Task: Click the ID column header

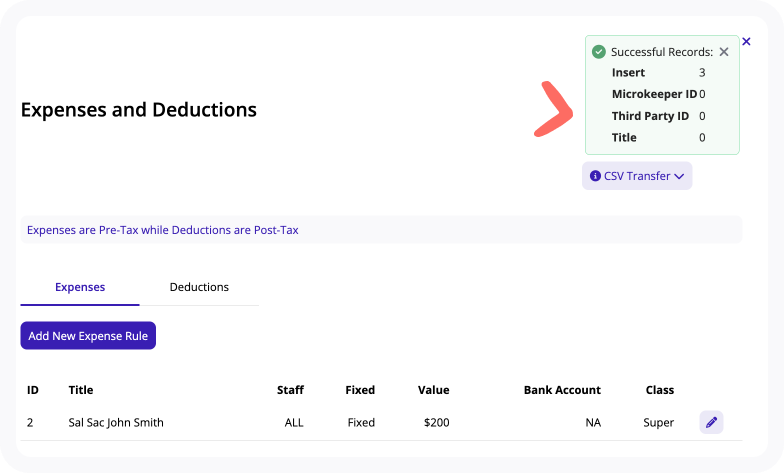Action: (32, 390)
